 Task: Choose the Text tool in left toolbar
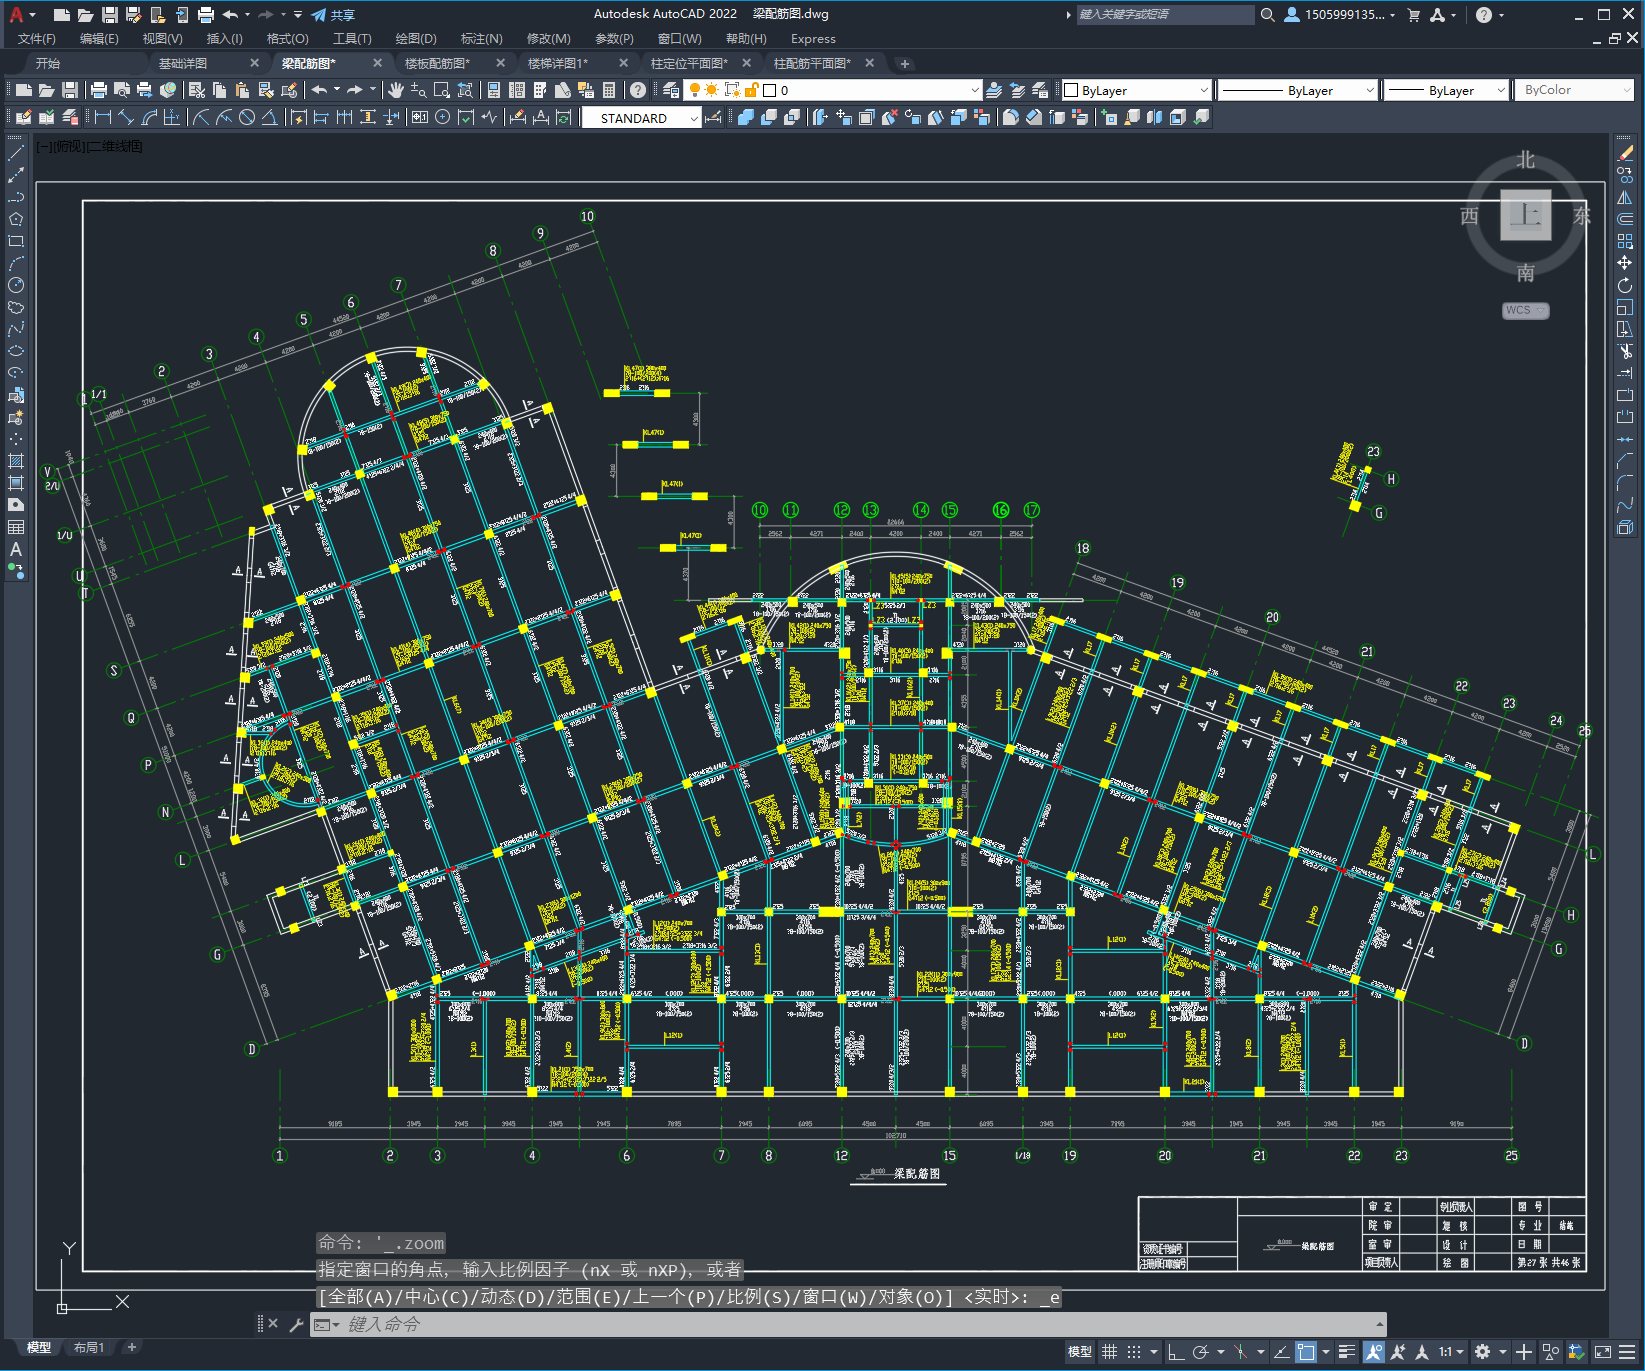point(16,549)
